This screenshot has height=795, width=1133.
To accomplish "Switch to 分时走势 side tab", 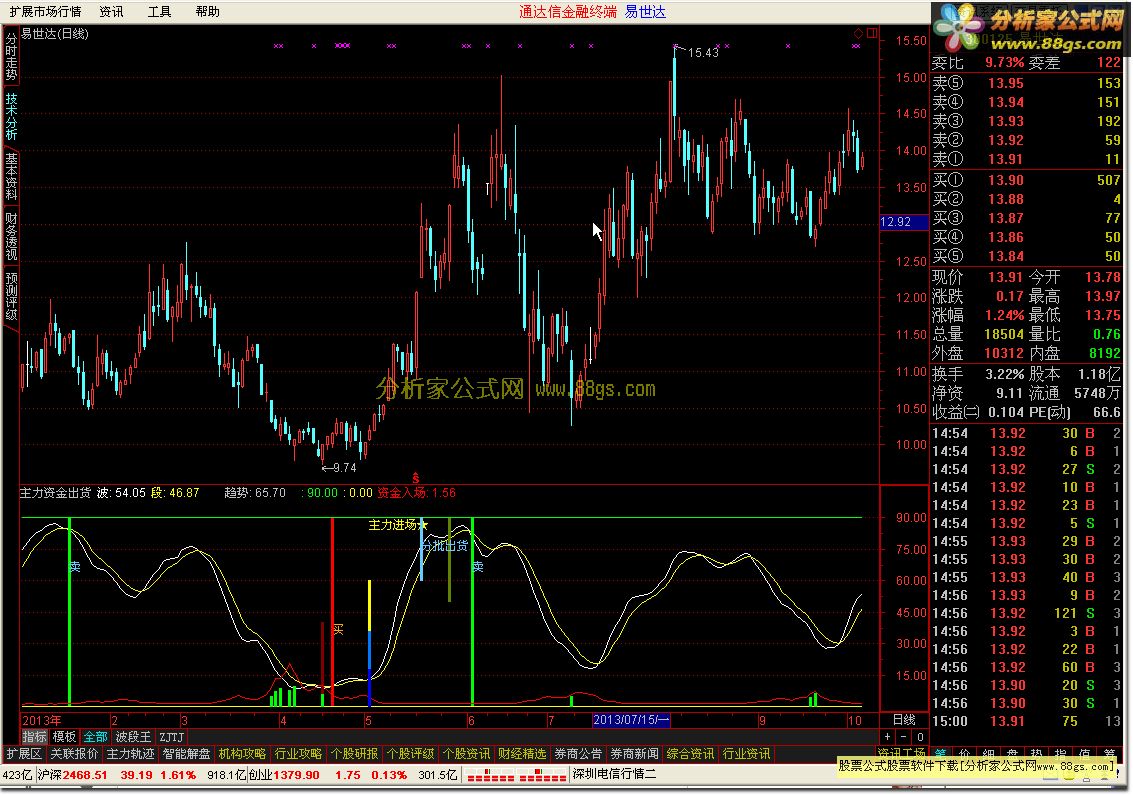I will pyautogui.click(x=11, y=57).
